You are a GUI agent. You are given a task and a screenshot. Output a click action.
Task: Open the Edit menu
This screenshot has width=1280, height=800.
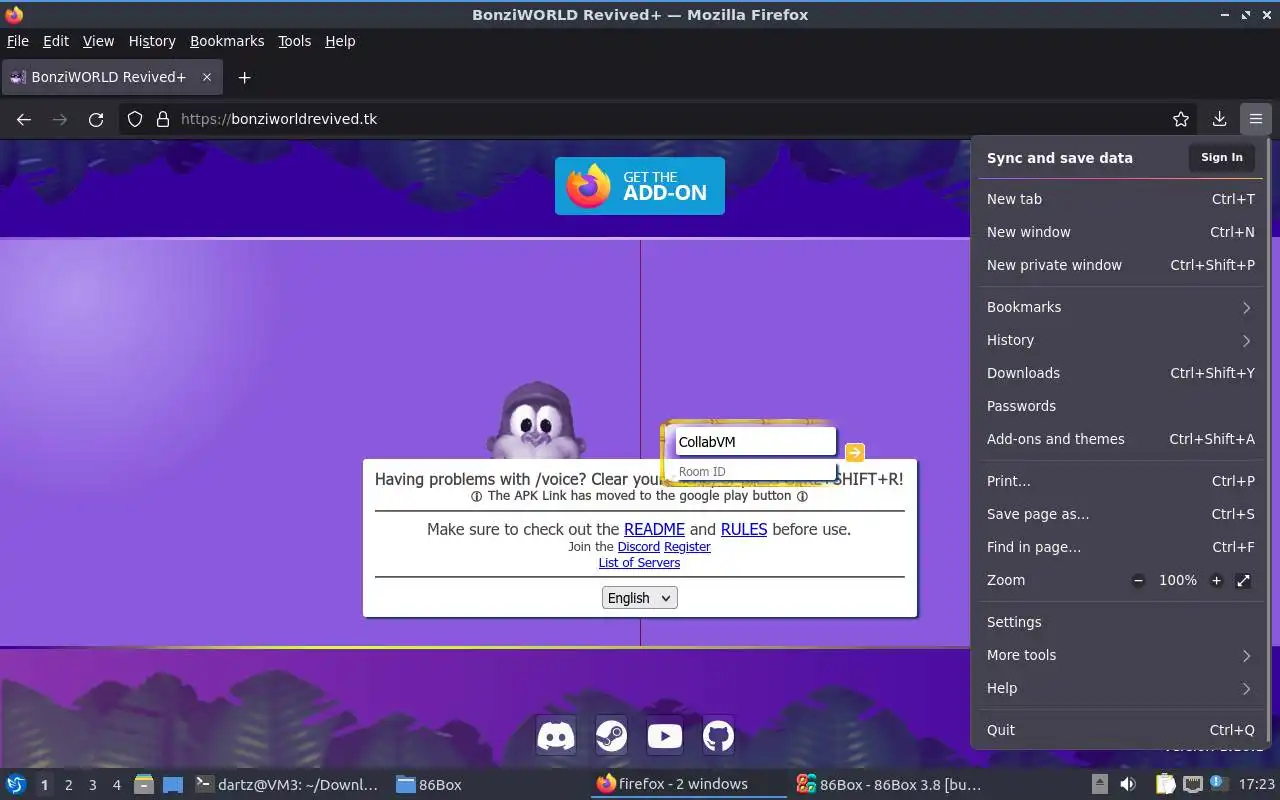click(x=56, y=41)
